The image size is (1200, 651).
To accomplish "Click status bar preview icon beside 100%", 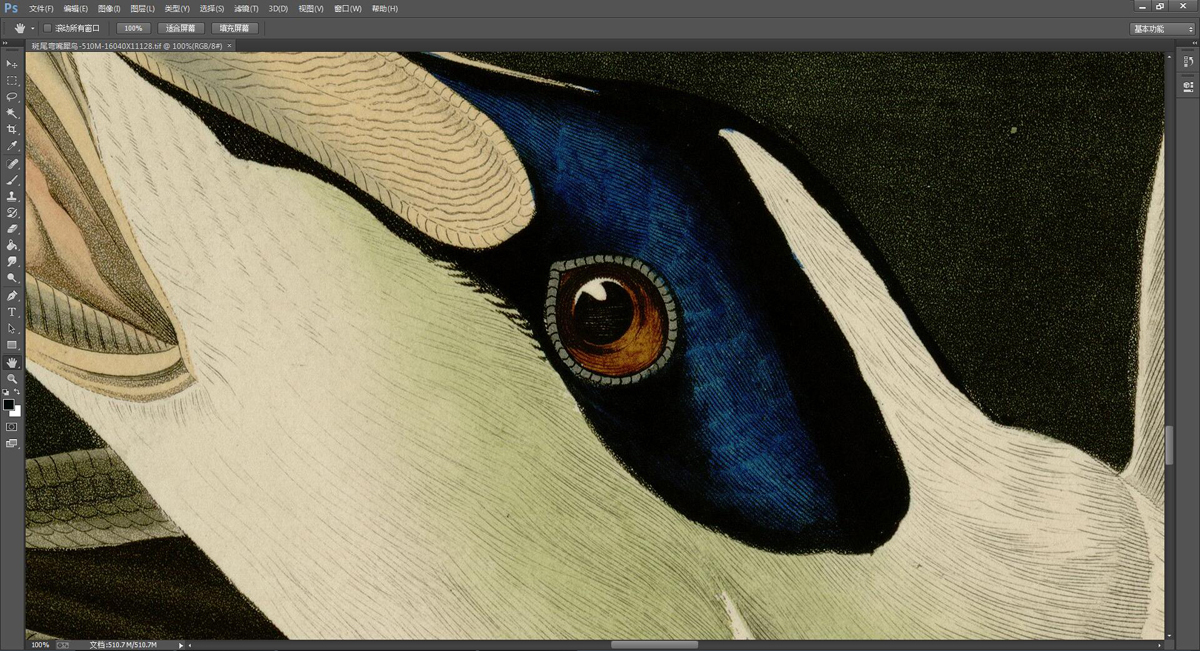I will pos(63,645).
